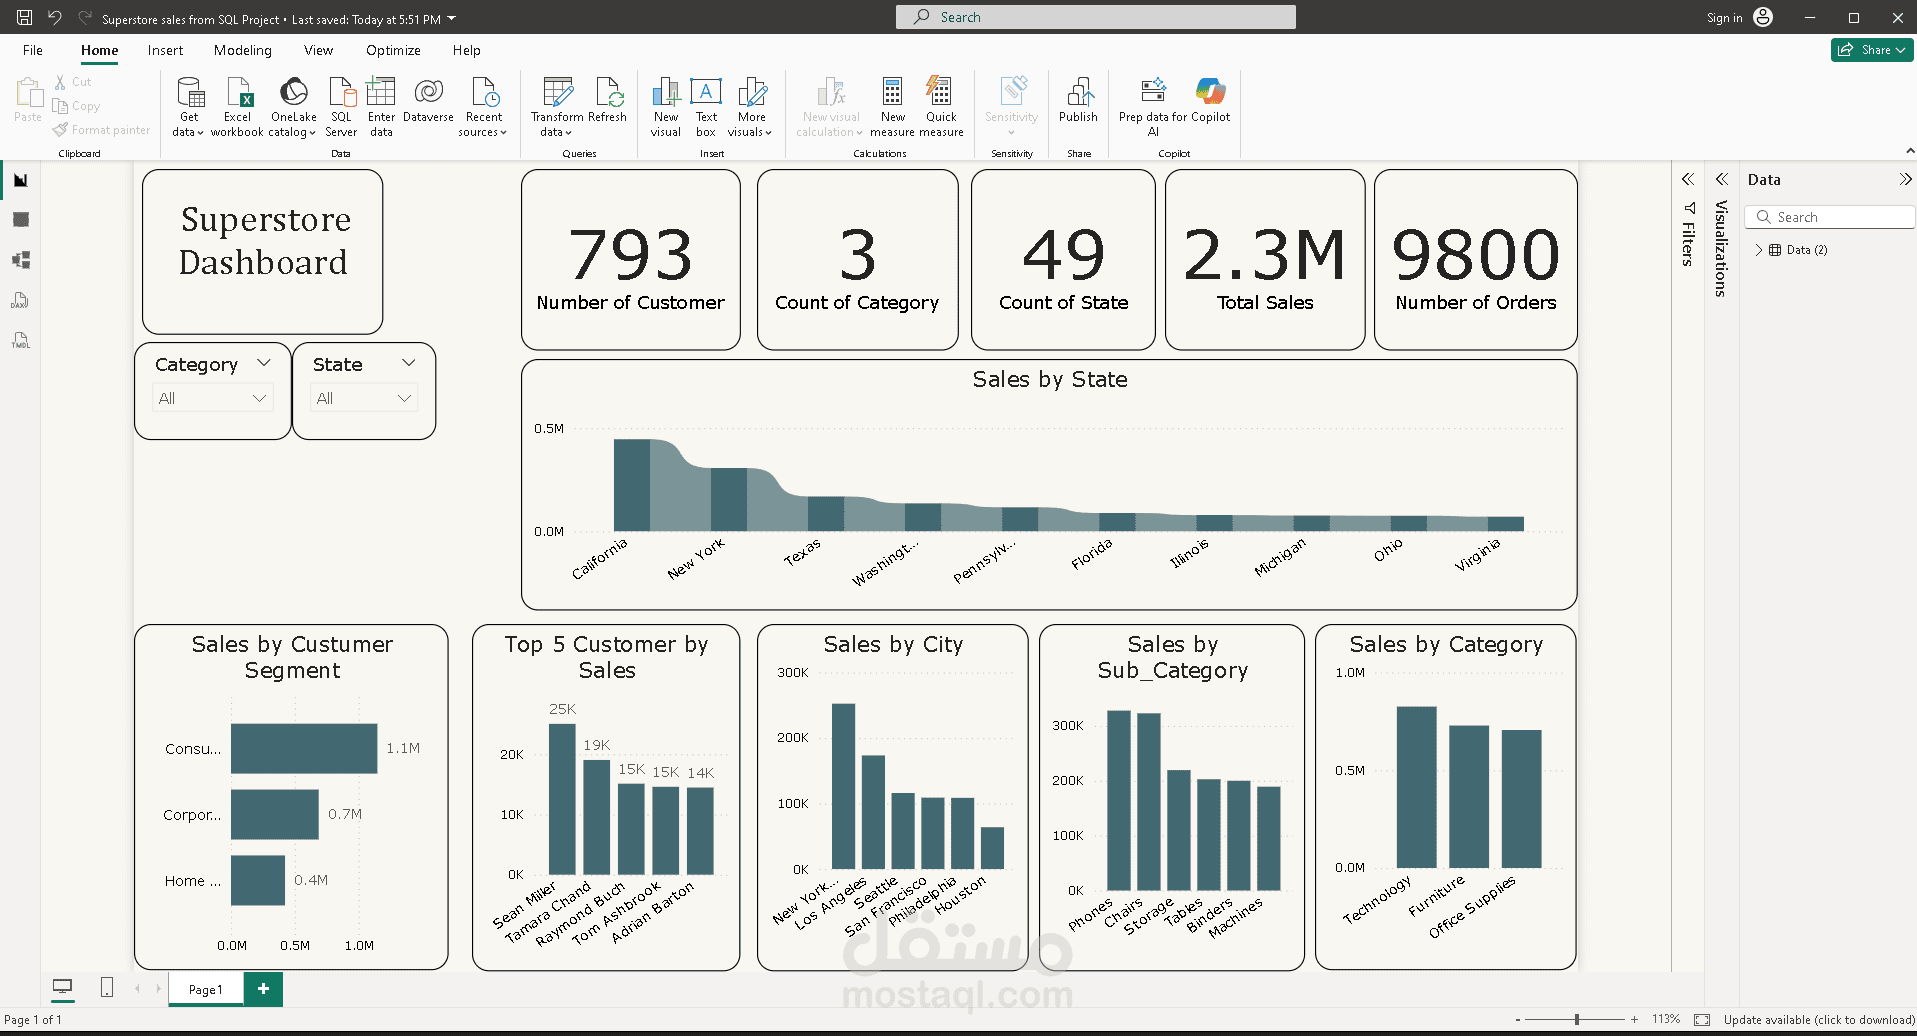Open TMDL view in left sidebar
This screenshot has width=1917, height=1036.
pyautogui.click(x=21, y=340)
